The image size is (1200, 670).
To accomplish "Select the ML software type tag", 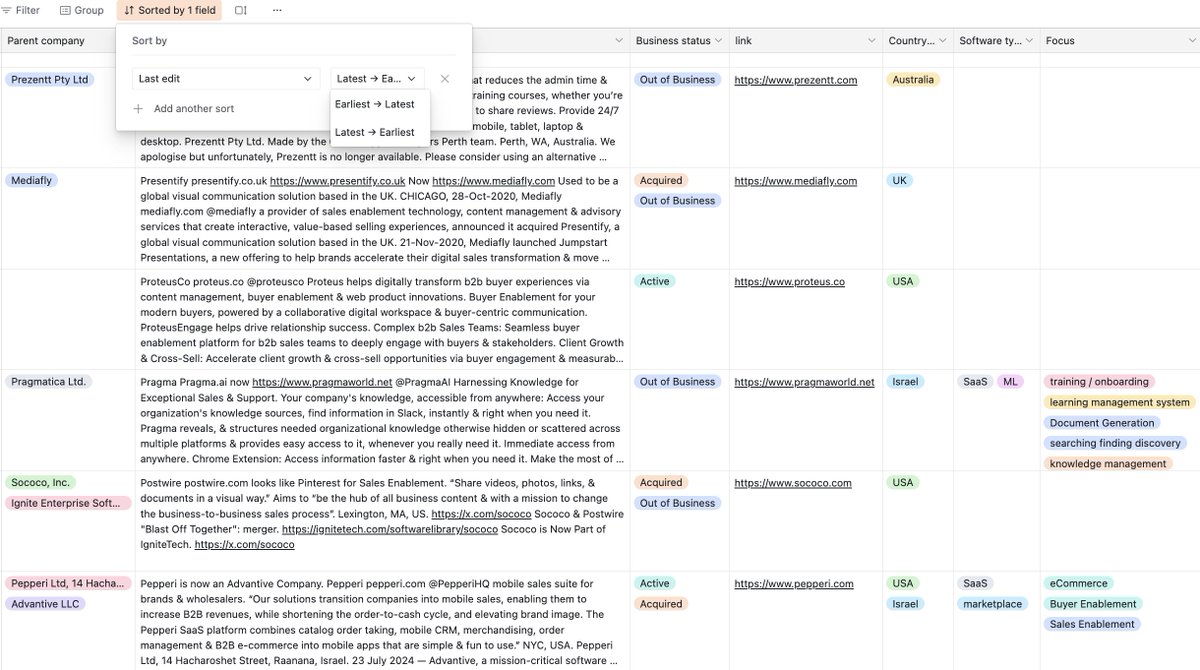I will point(1011,382).
